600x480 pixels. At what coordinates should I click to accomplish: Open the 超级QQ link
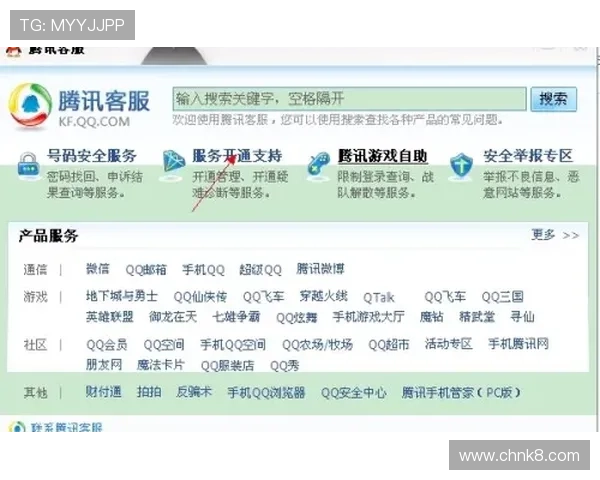click(x=261, y=269)
